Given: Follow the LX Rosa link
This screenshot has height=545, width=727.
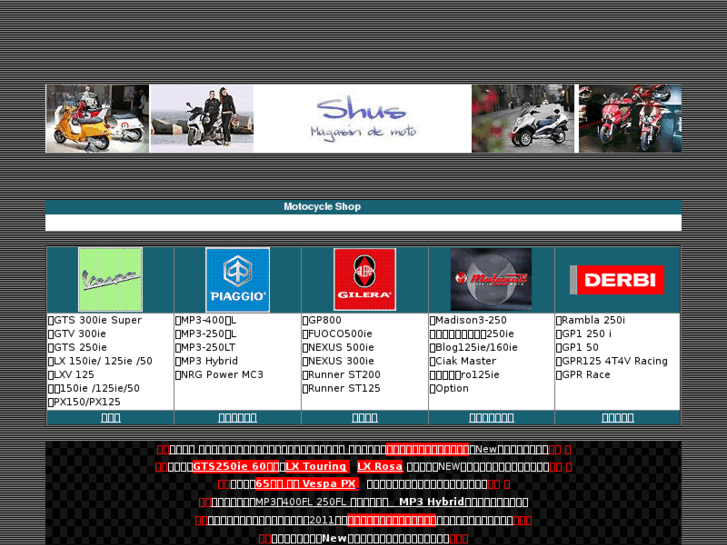Looking at the screenshot, I should click(380, 467).
